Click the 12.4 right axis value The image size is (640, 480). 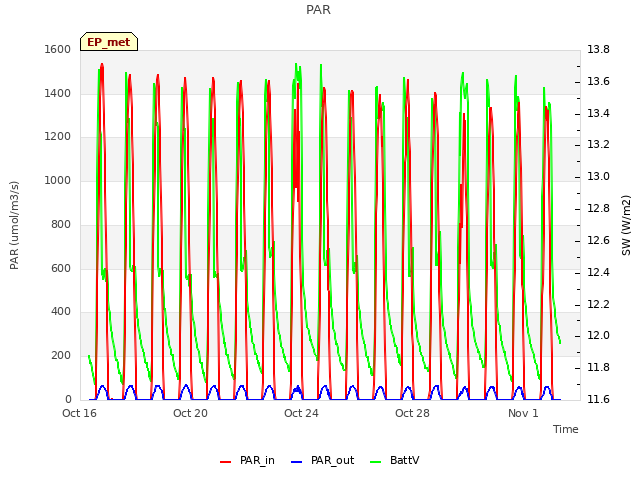[x=598, y=272]
